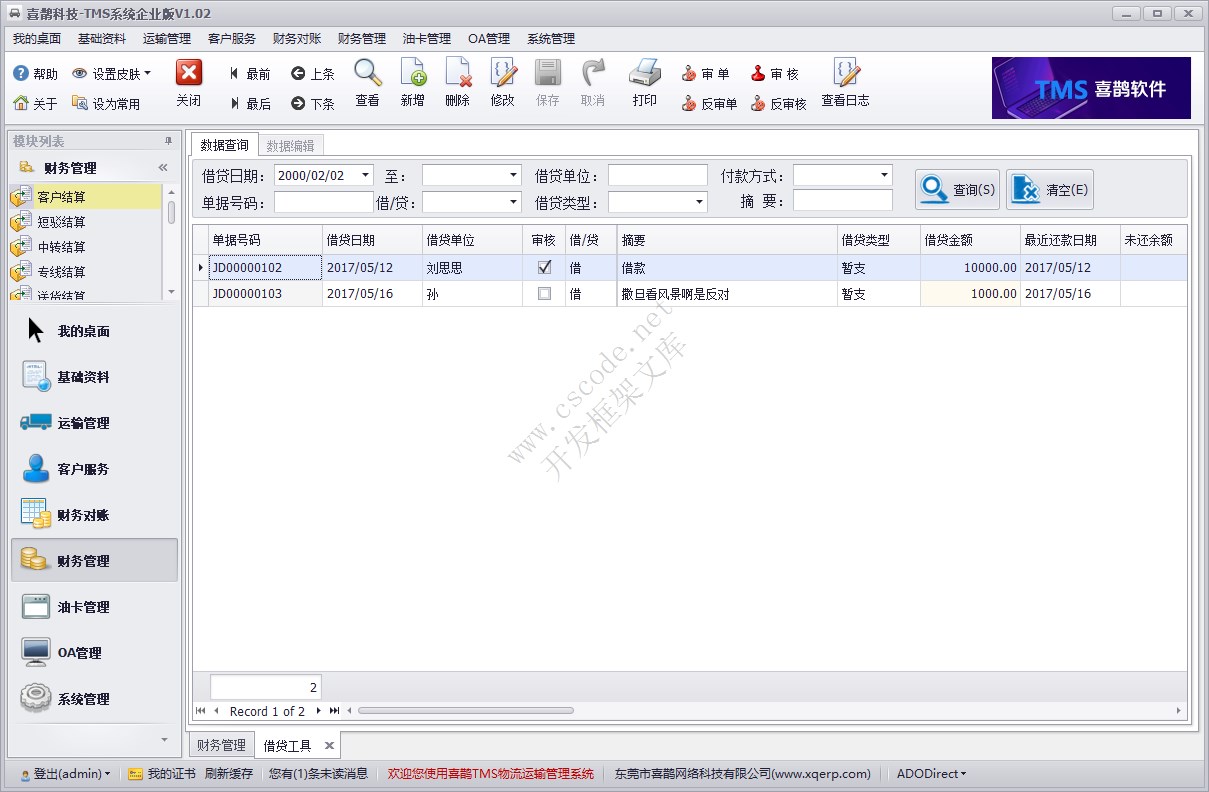Click 我的证书 in status bar
1209x792 pixels.
162,774
